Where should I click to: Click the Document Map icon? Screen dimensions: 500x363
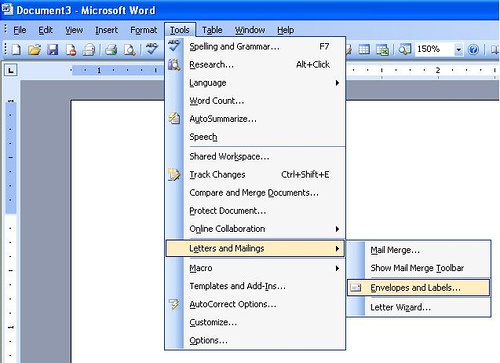coord(405,50)
